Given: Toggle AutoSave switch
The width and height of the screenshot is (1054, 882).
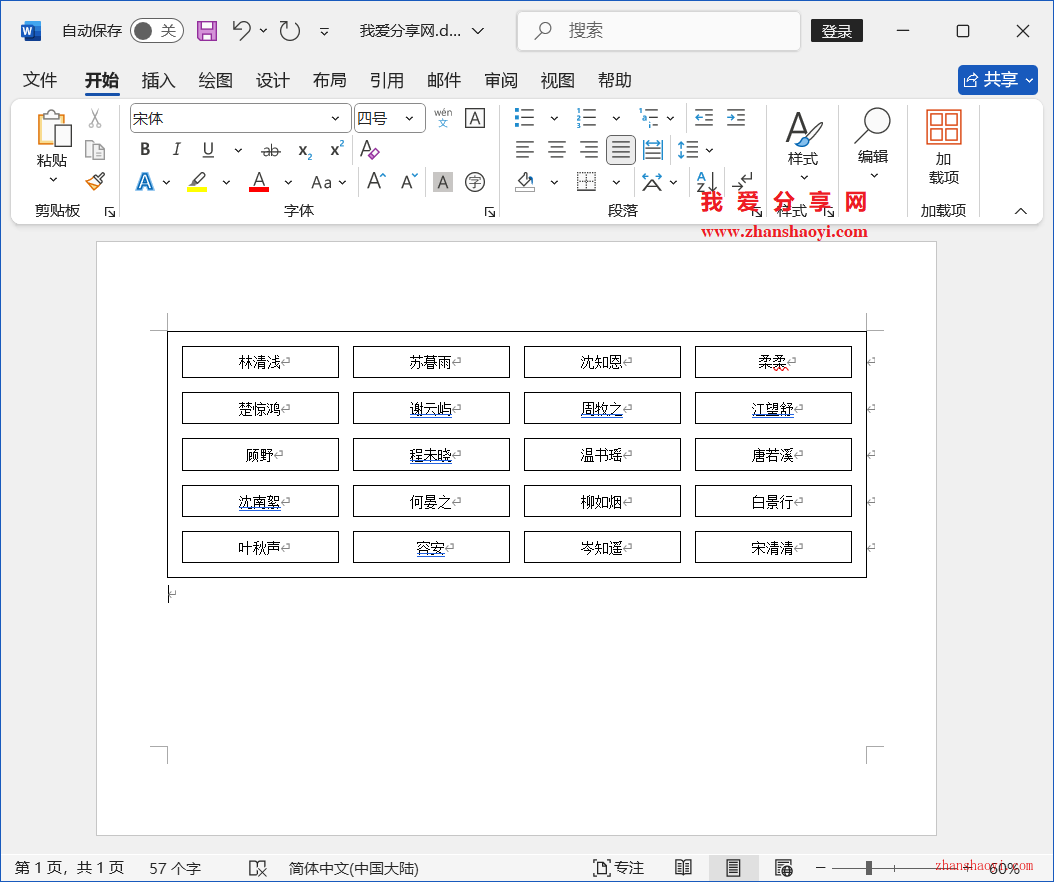Looking at the screenshot, I should coord(157,31).
